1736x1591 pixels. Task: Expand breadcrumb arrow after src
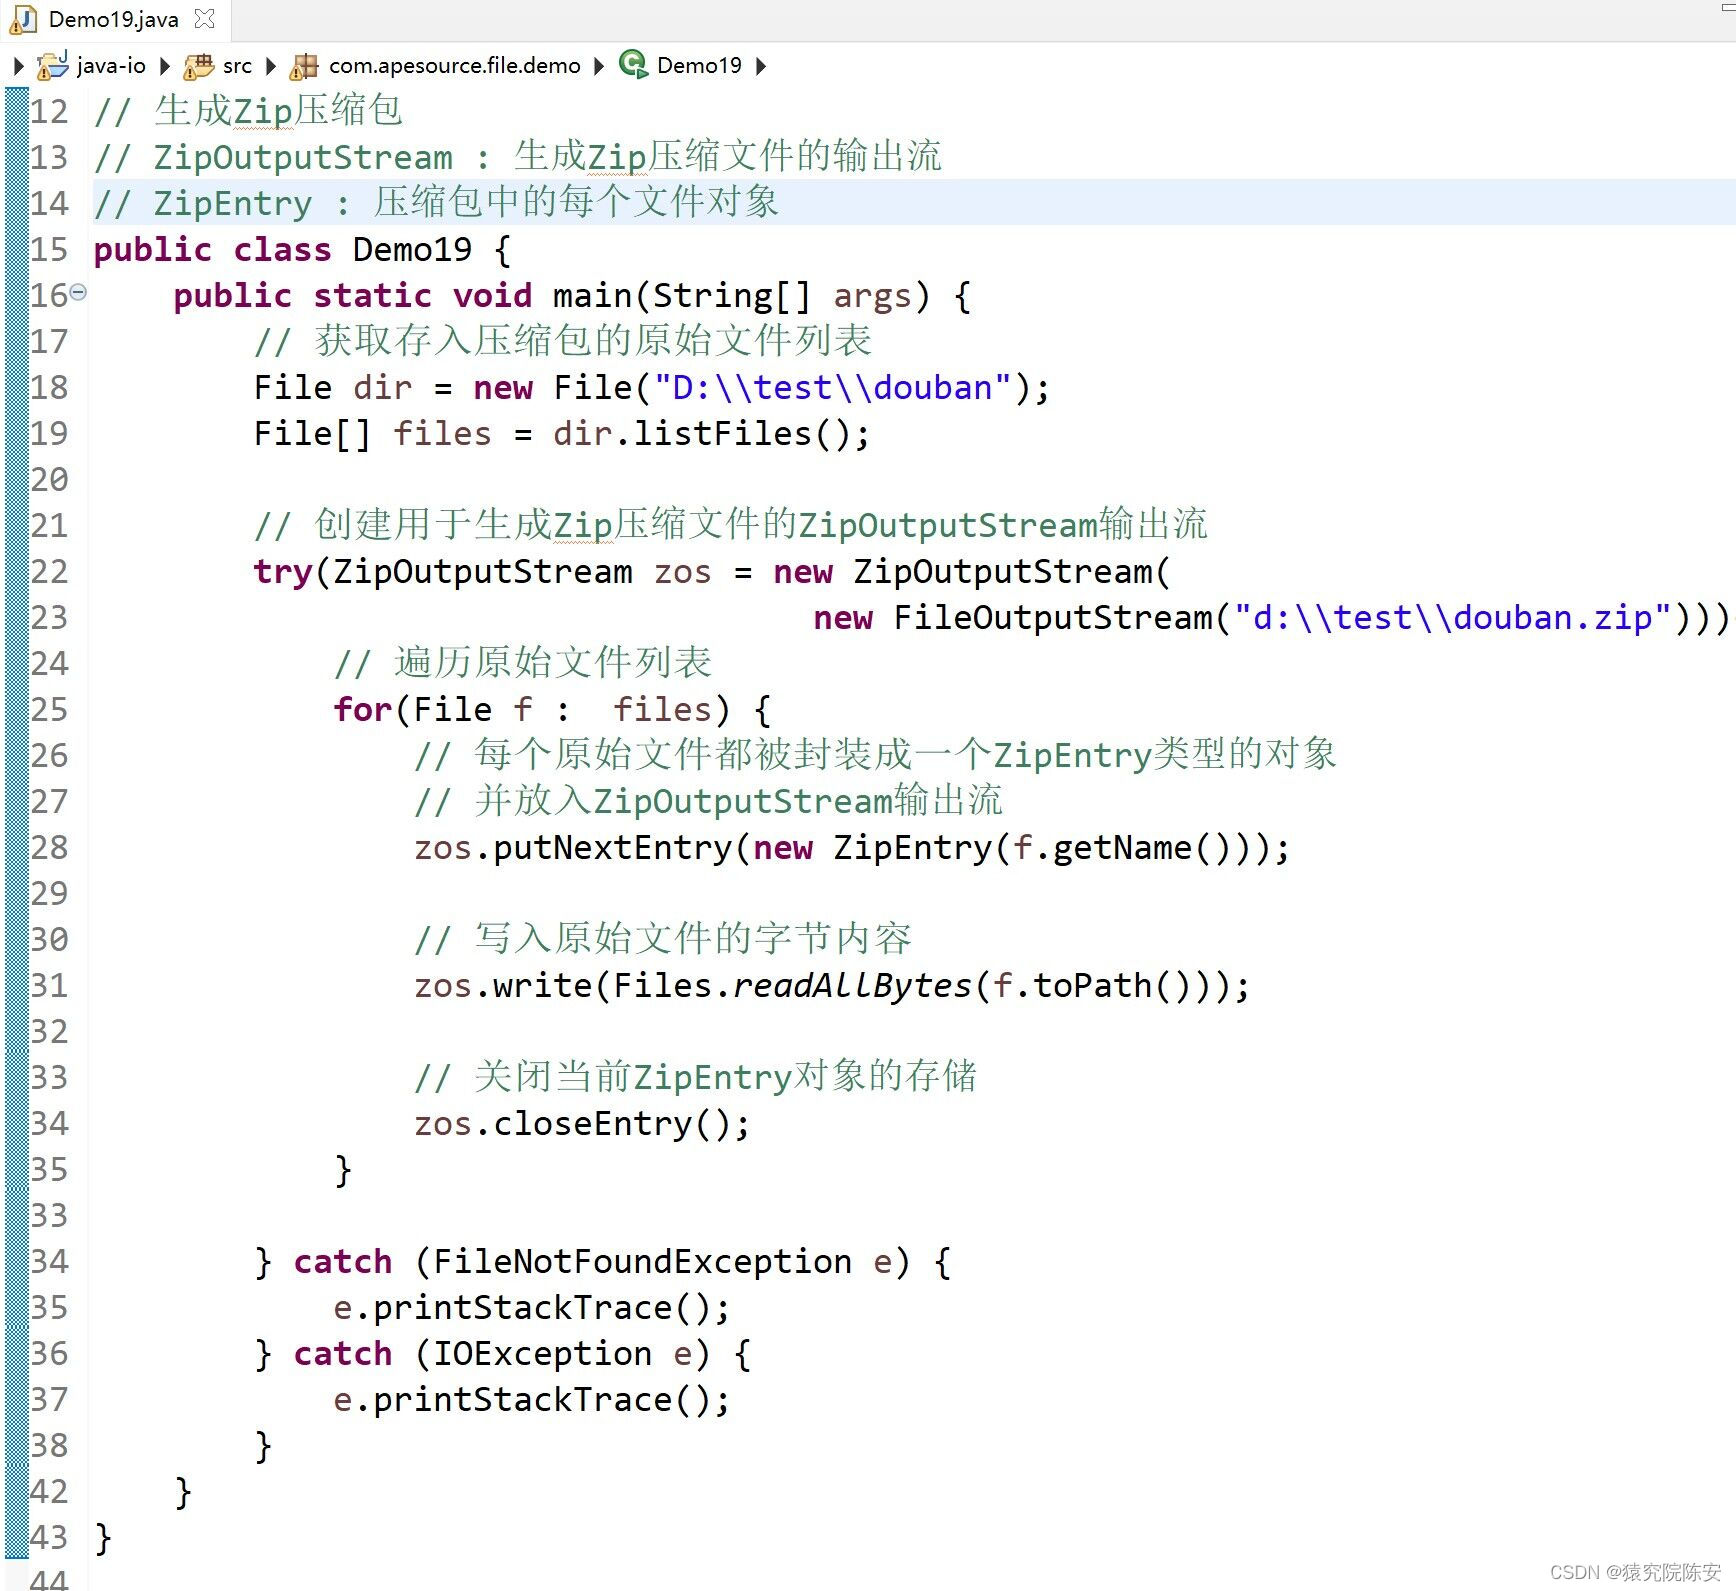coord(270,66)
